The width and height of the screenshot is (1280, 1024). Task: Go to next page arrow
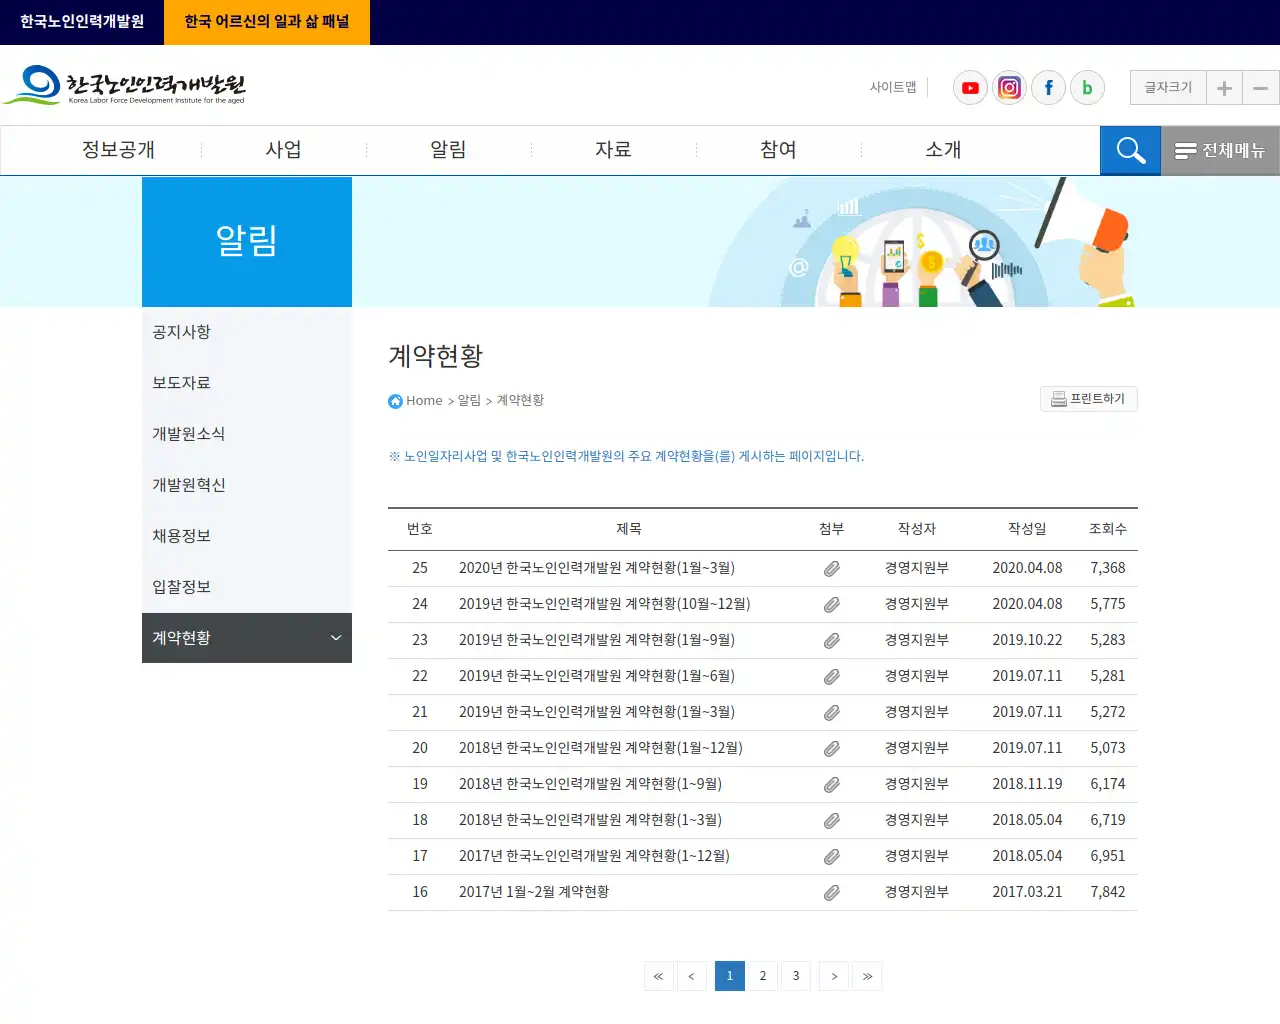[x=834, y=976]
